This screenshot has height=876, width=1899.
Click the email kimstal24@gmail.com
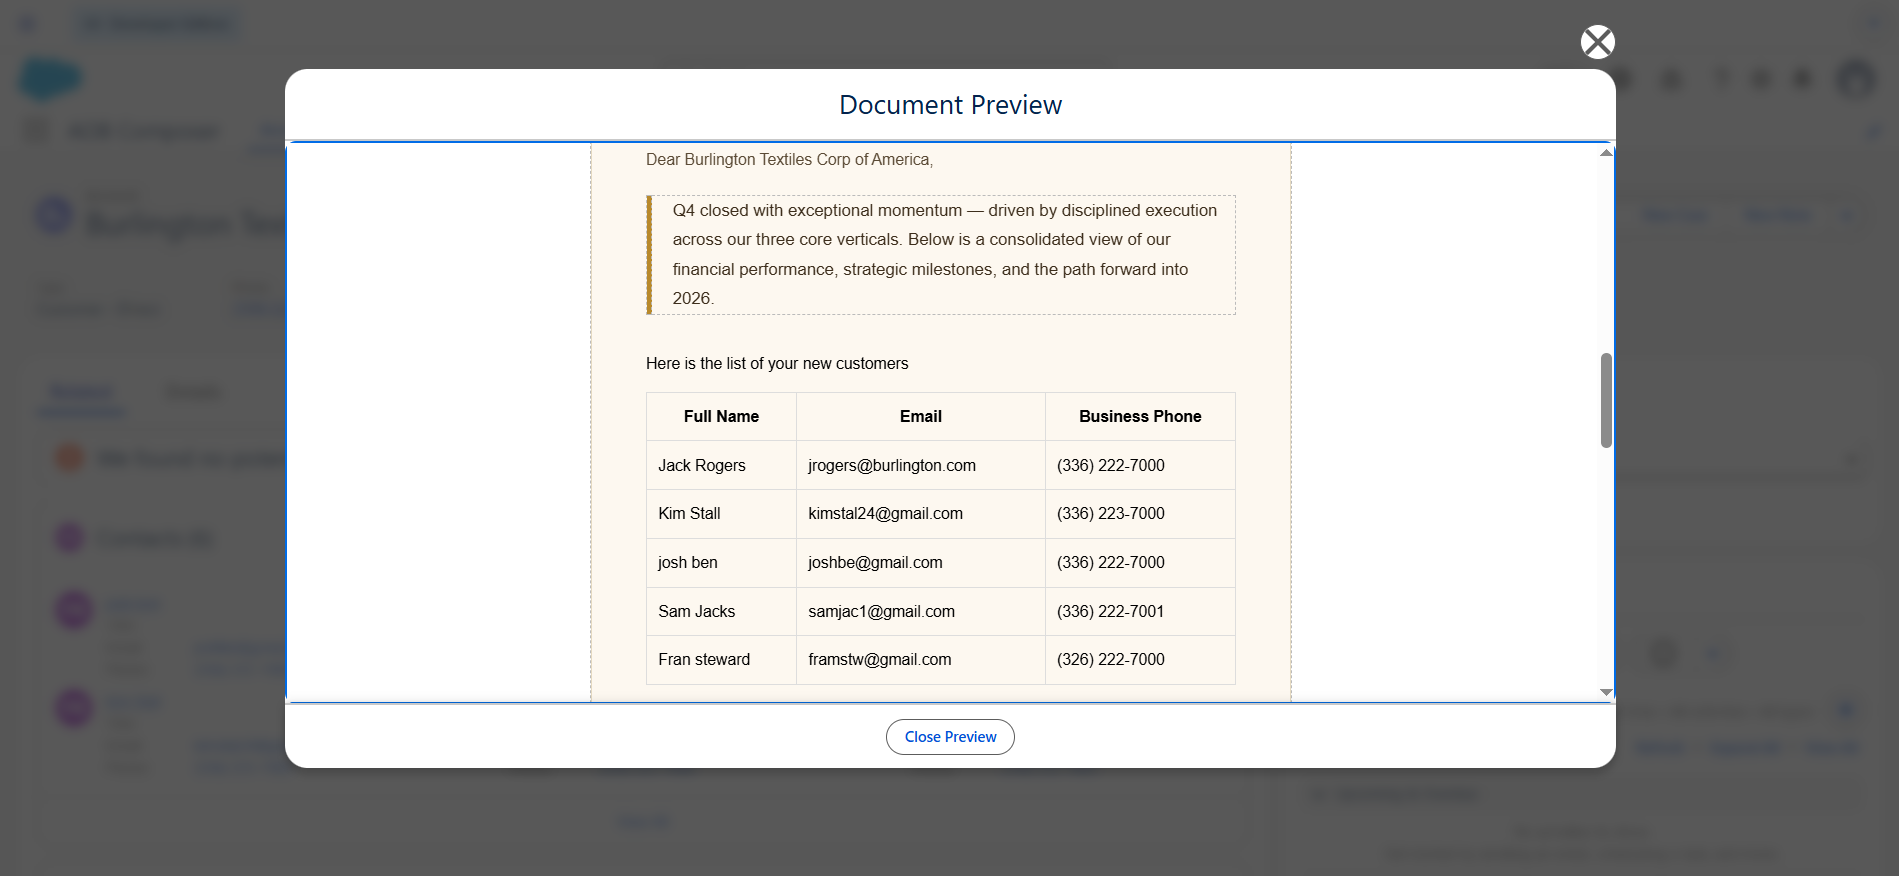click(885, 514)
